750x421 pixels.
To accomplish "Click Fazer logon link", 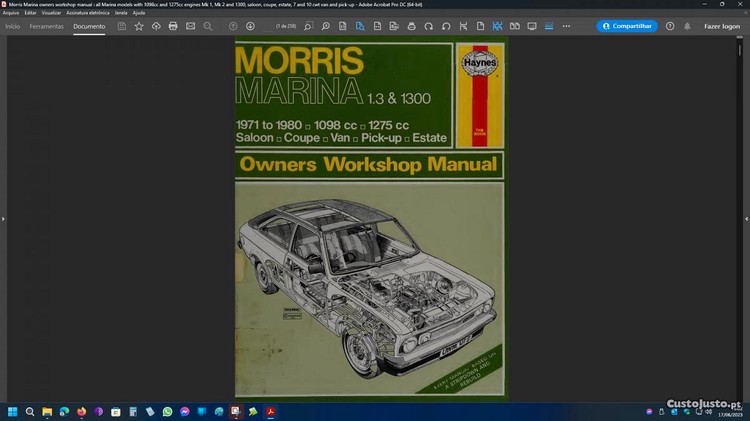I will tap(722, 26).
